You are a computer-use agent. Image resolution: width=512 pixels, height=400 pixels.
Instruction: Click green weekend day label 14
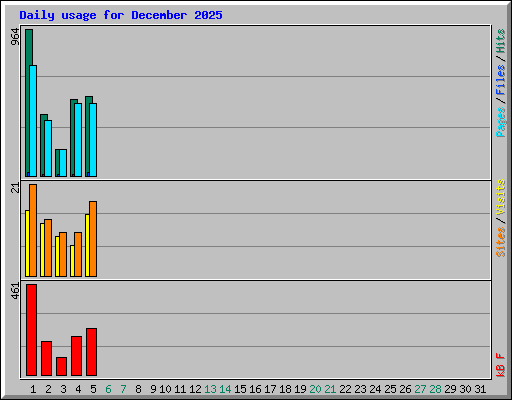pyautogui.click(x=225, y=389)
